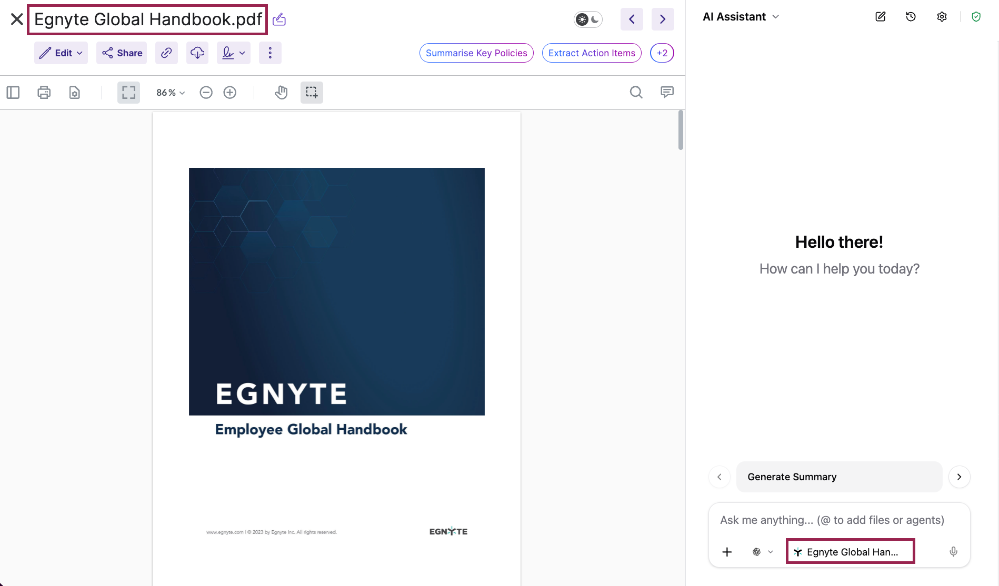The height and width of the screenshot is (586, 999).
Task: Click the Generate Summary suggestion
Action: click(839, 476)
